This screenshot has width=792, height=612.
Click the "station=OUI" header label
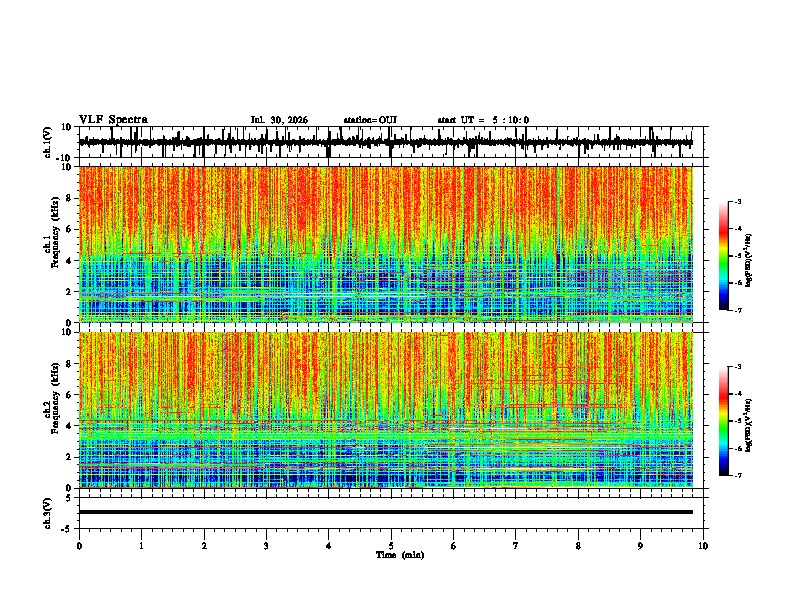[370, 120]
